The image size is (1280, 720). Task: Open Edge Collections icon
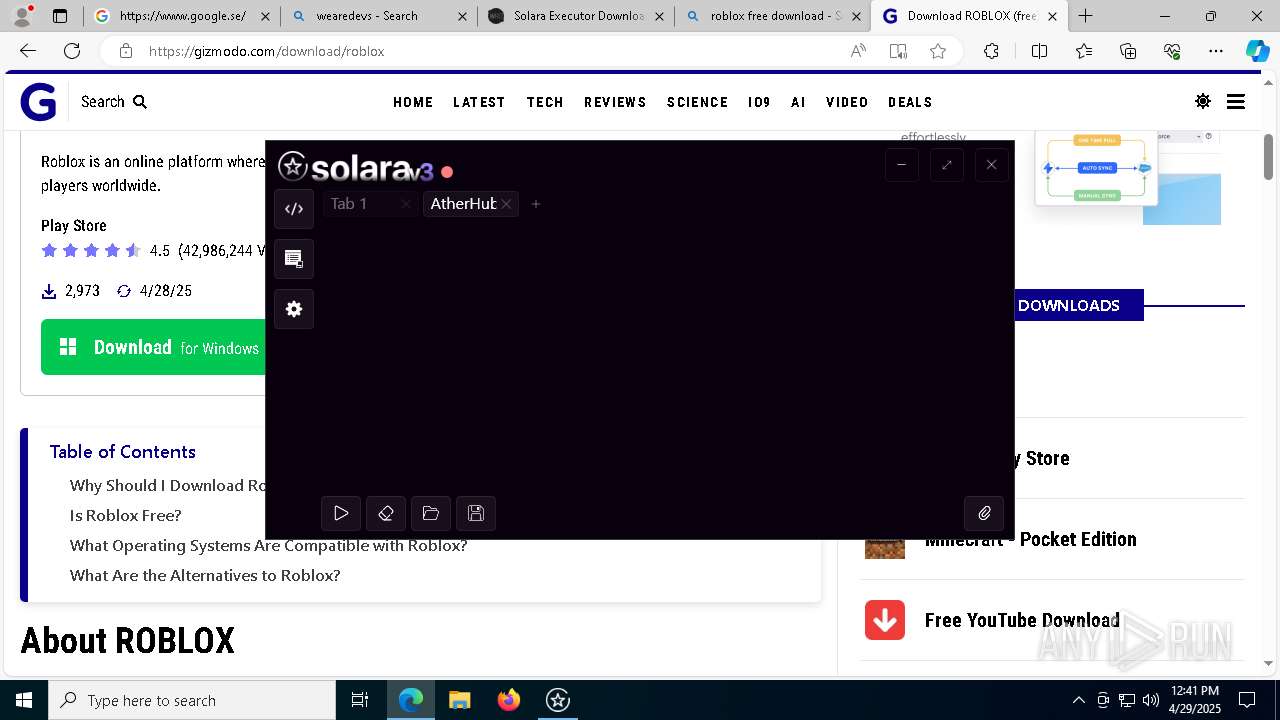[1128, 51]
